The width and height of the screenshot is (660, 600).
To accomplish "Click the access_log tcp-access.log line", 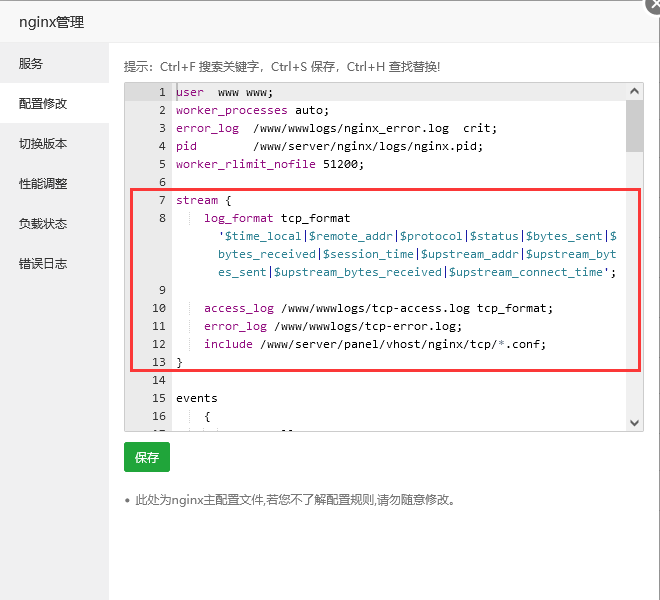I will coord(378,309).
